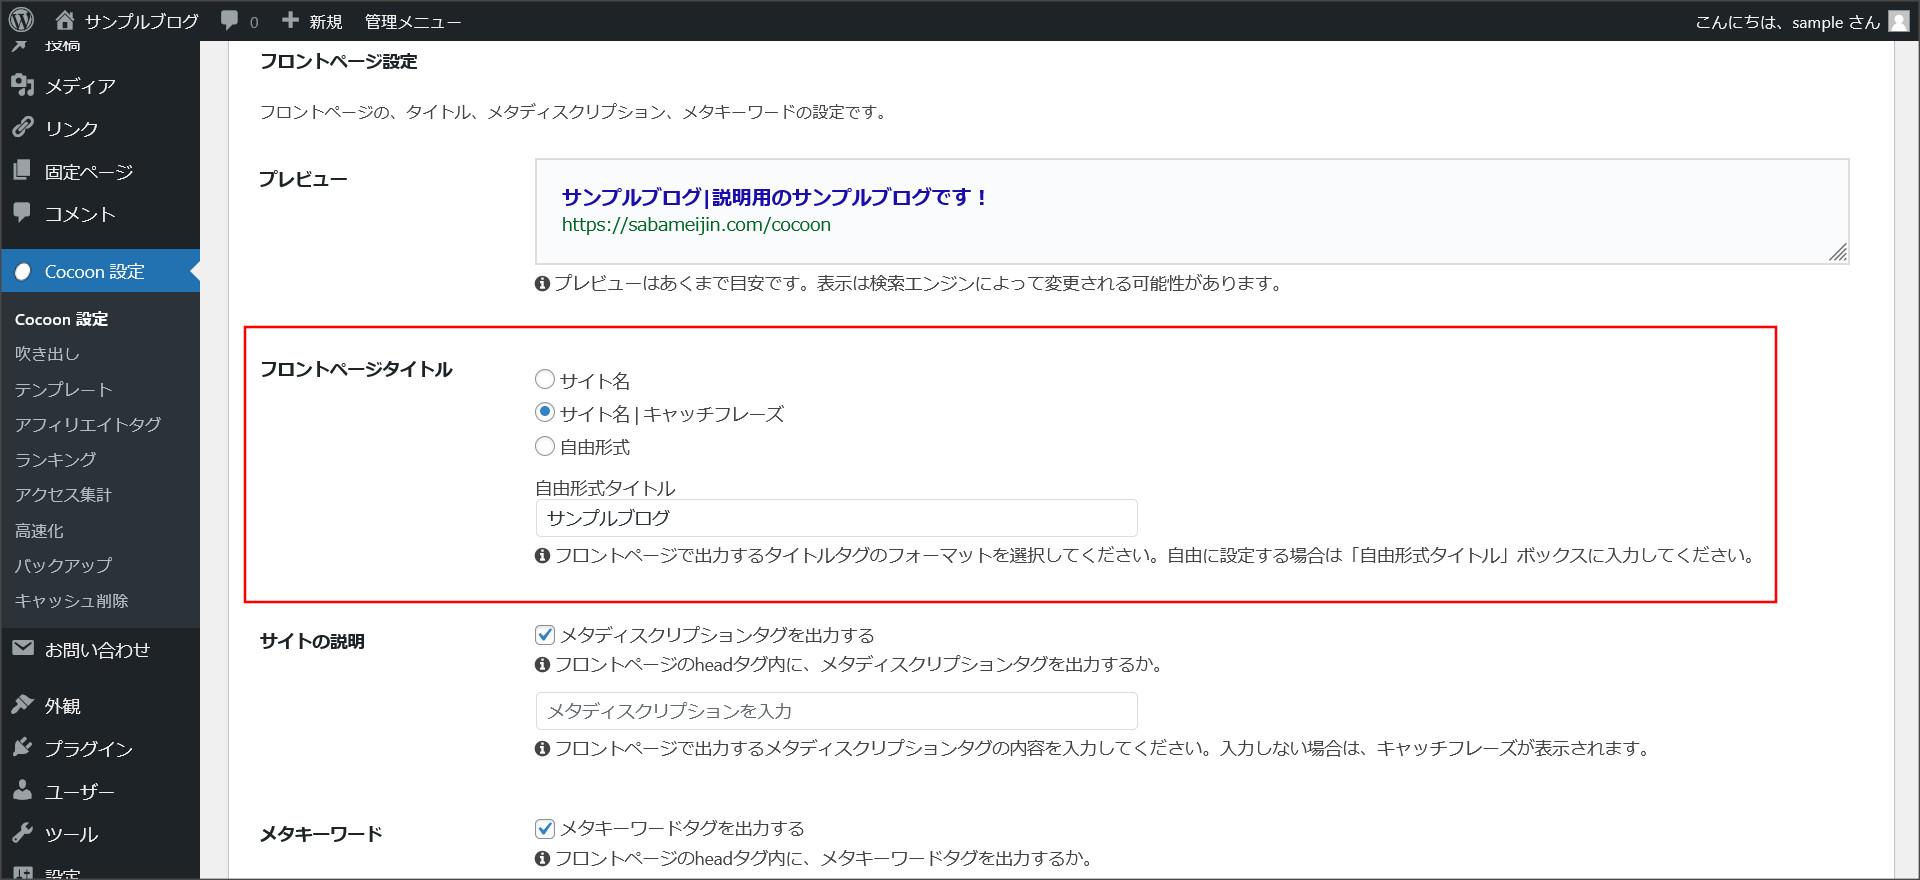
Task: Select サイト名 | キャッチフレーズ radio option
Action: pyautogui.click(x=545, y=412)
